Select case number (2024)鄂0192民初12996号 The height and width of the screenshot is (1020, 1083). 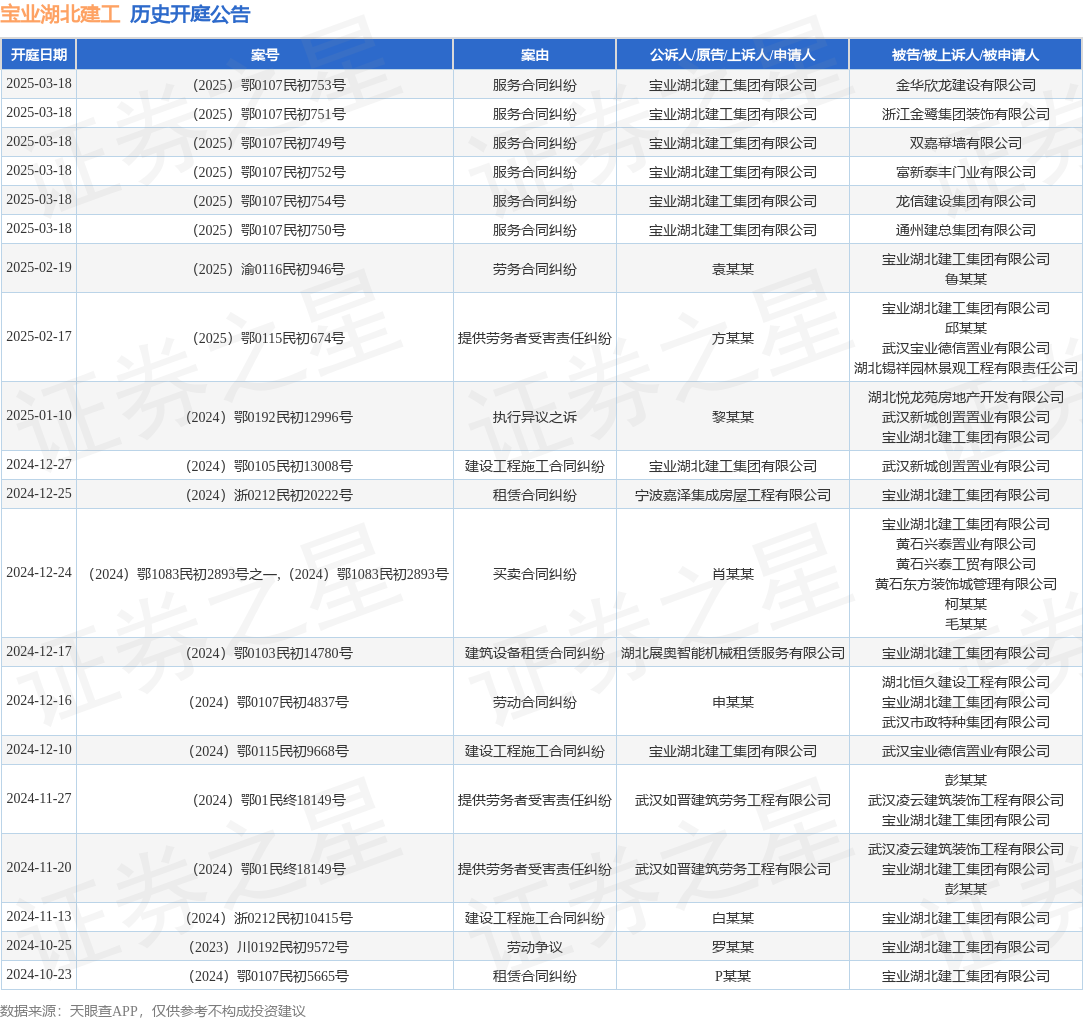pyautogui.click(x=269, y=417)
